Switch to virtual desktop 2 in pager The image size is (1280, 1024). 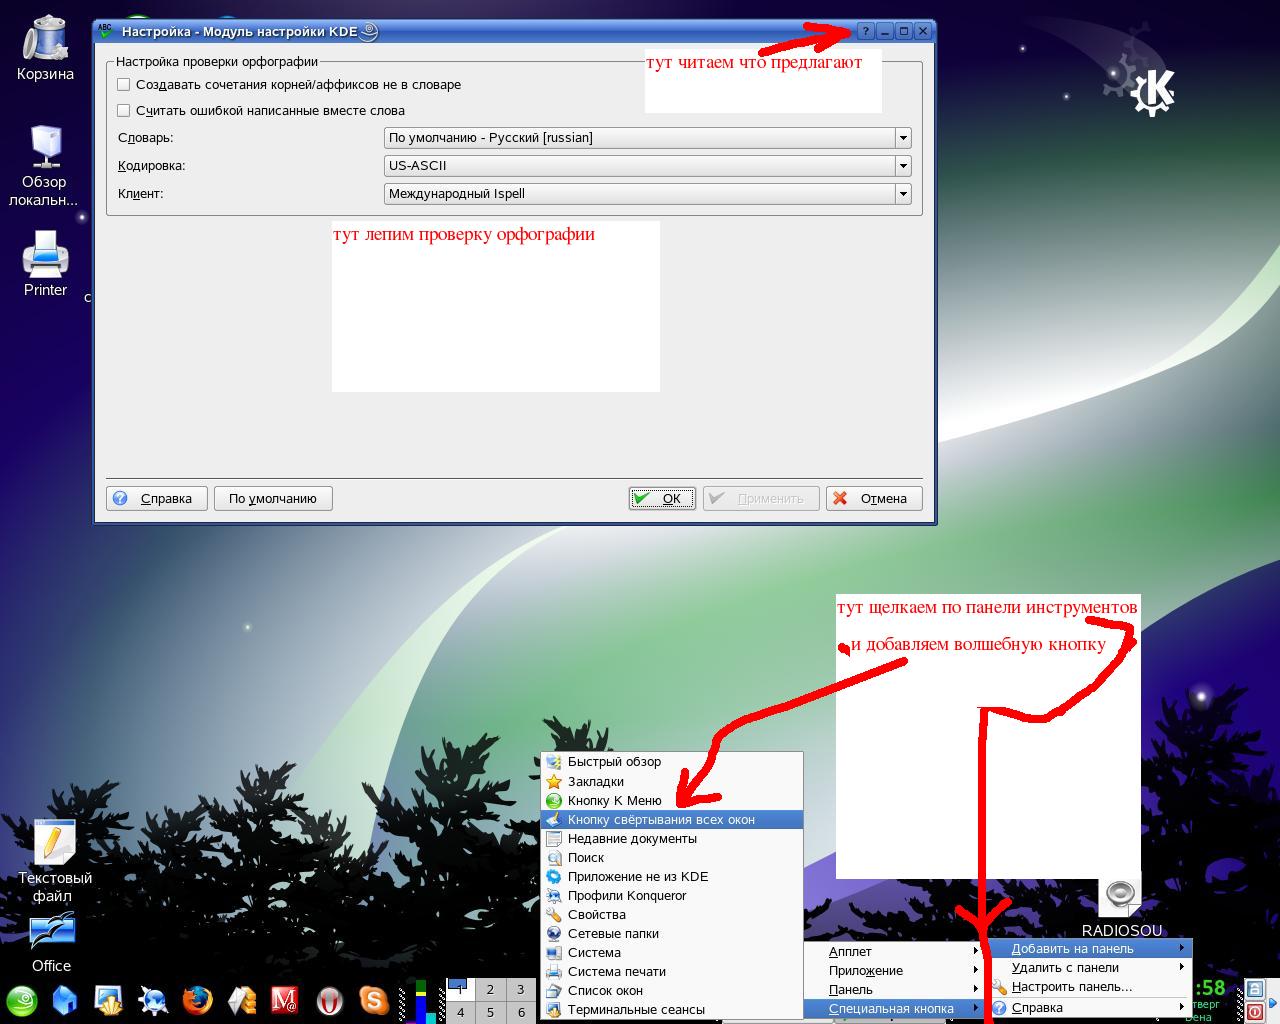click(x=490, y=989)
